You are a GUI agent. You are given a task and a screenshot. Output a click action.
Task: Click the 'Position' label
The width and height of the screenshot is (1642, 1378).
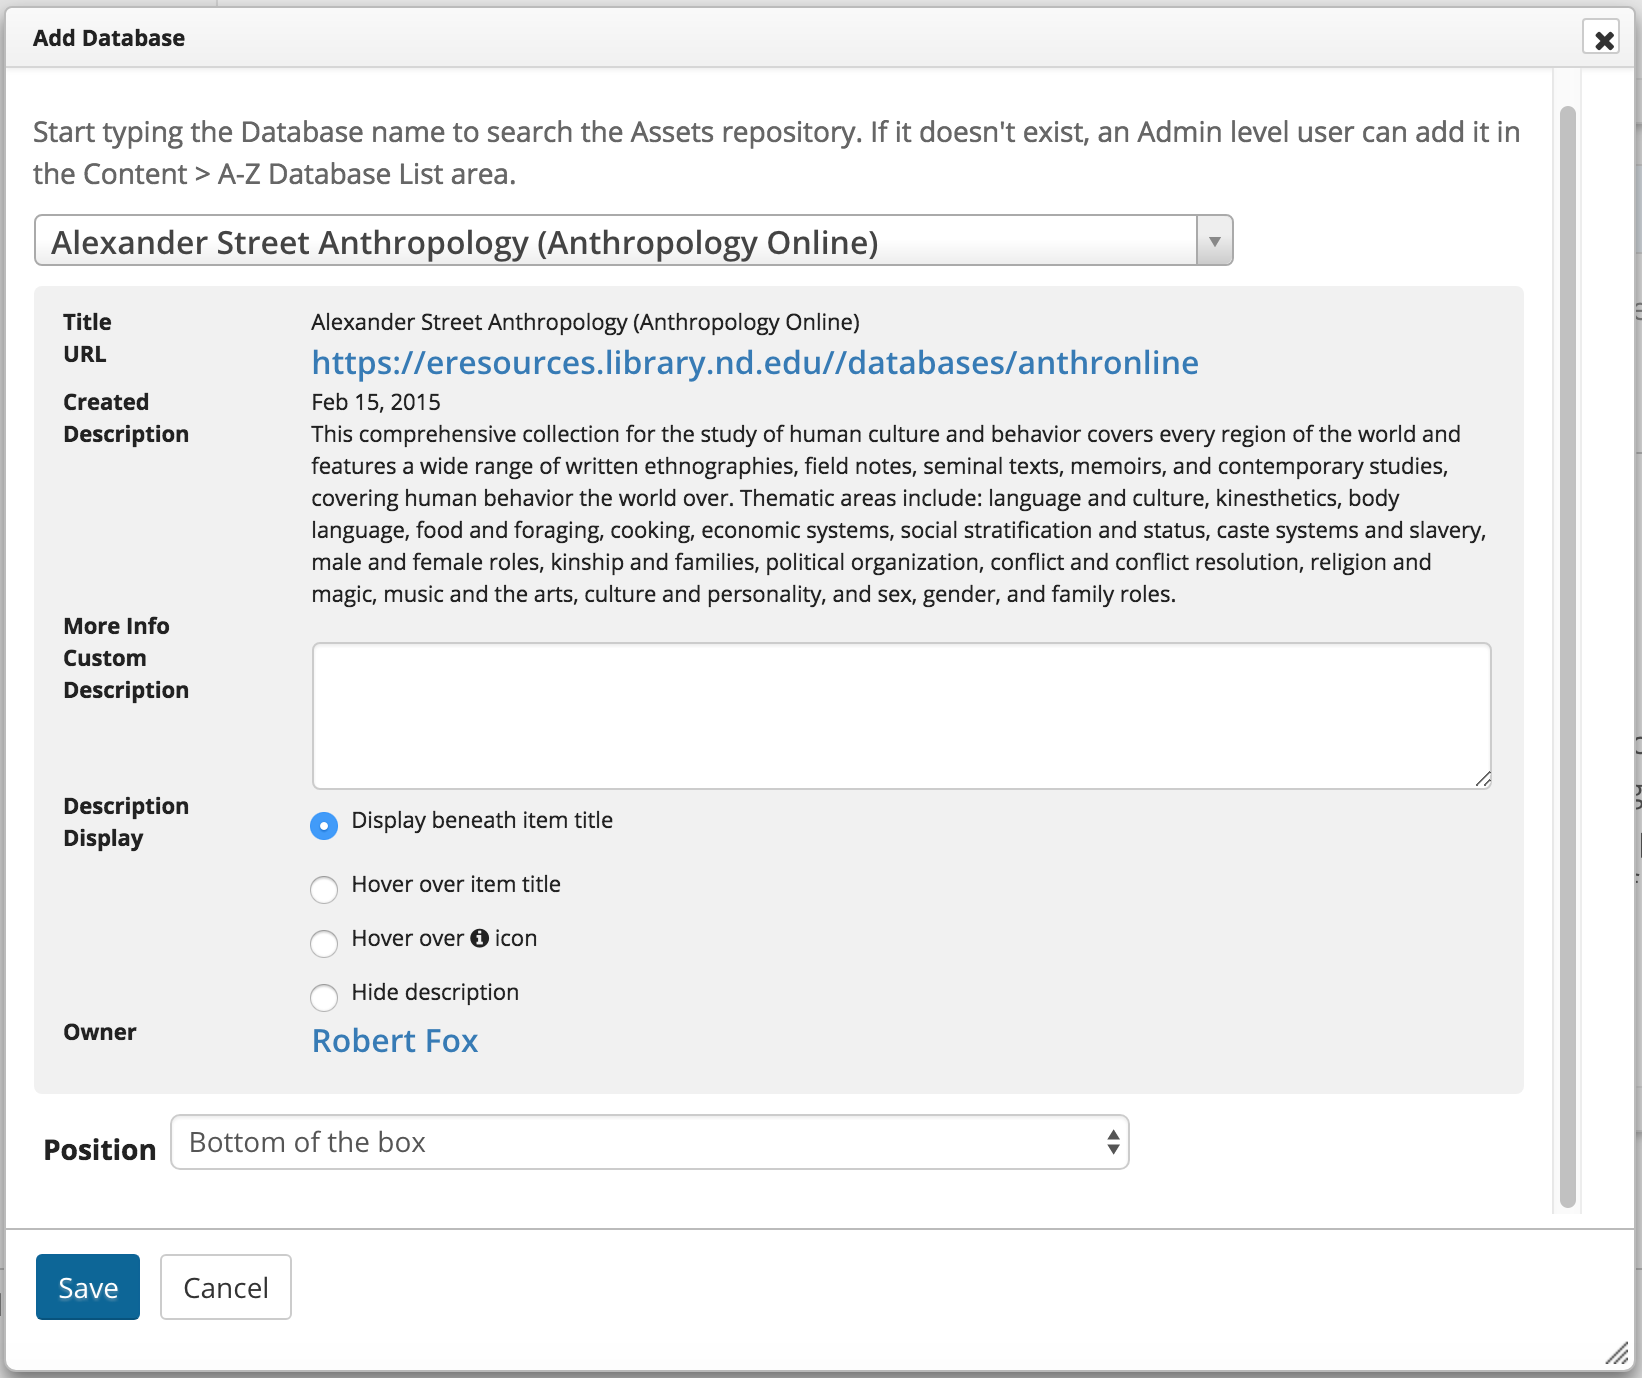[x=100, y=1150]
